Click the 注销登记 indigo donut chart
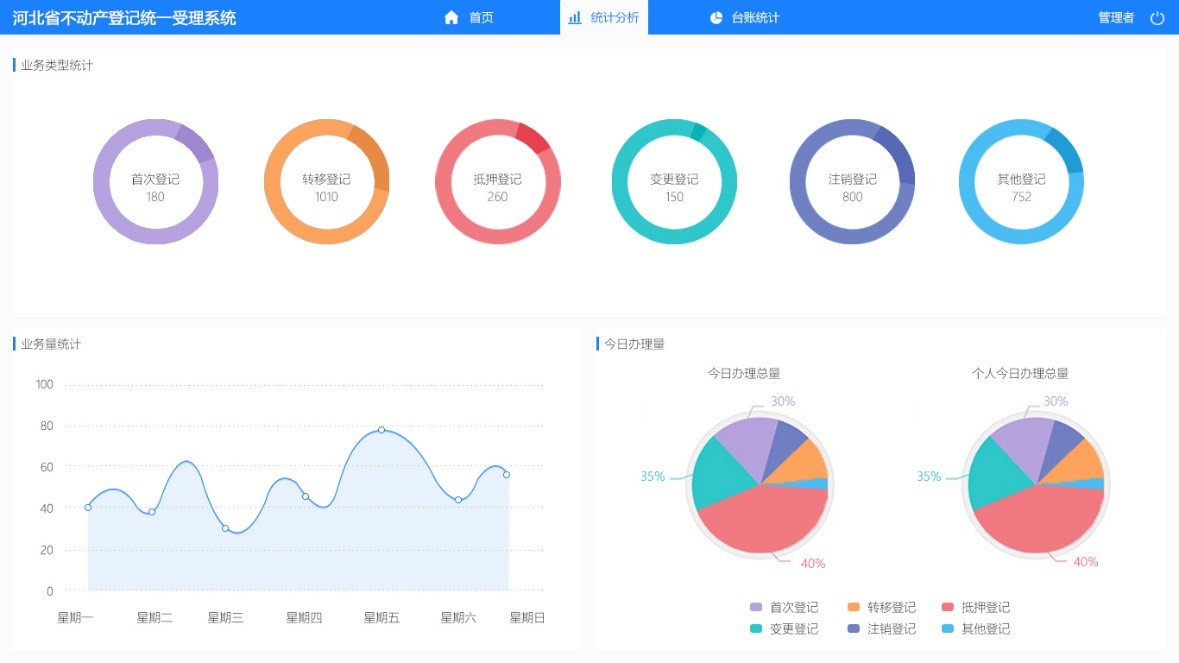 pos(852,181)
